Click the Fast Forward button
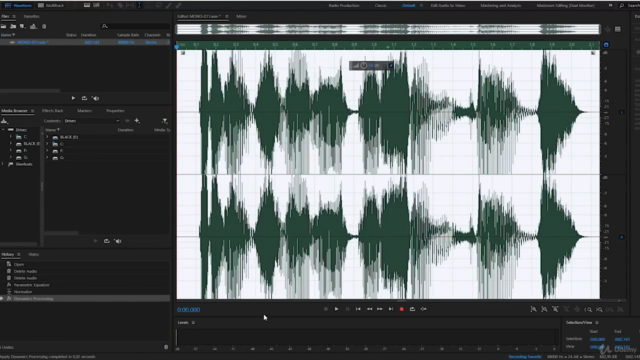 (x=380, y=309)
